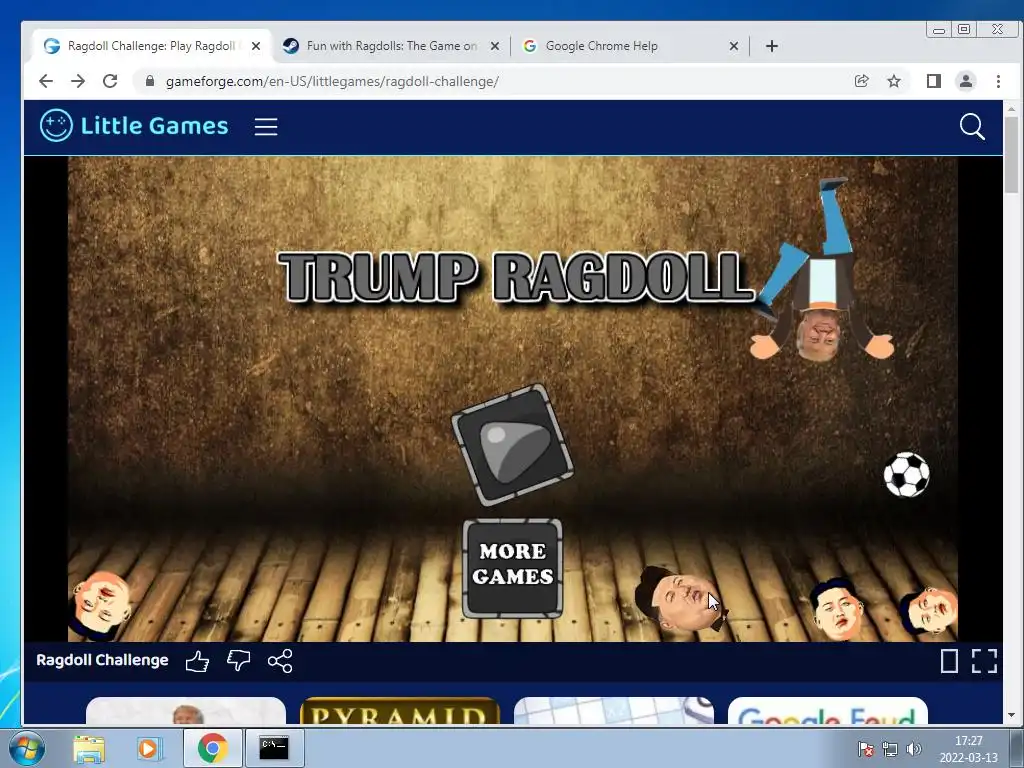Click the Little Games smiley logo

56,125
